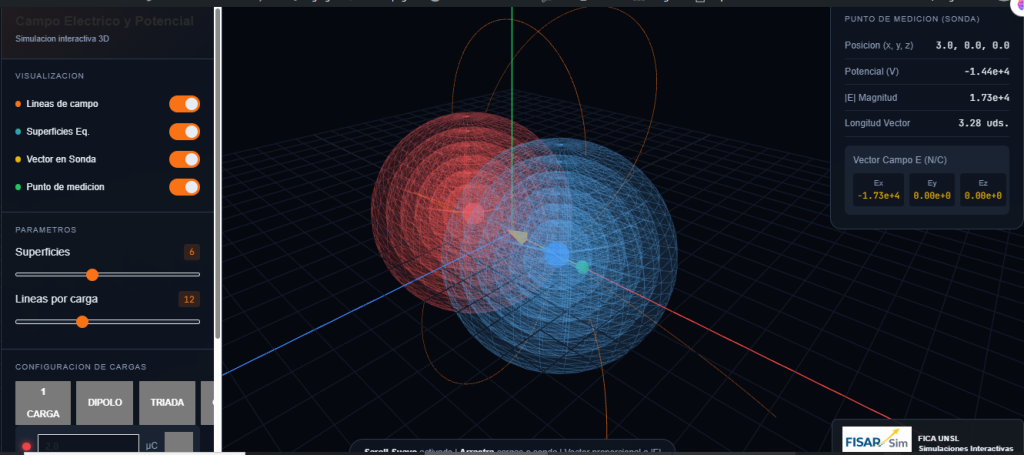Choose the DIPOLO charge configuration

point(105,402)
